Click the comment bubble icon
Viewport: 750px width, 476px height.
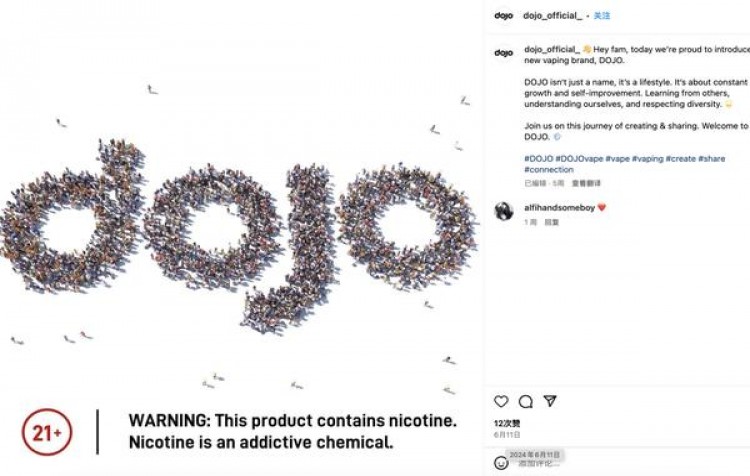click(525, 401)
